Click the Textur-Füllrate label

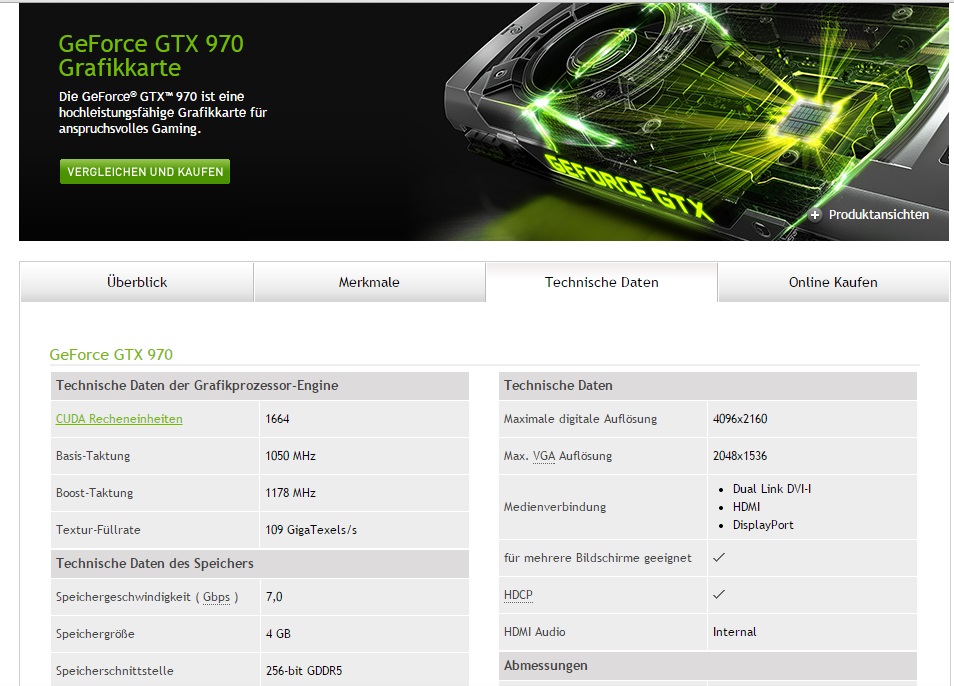point(98,530)
